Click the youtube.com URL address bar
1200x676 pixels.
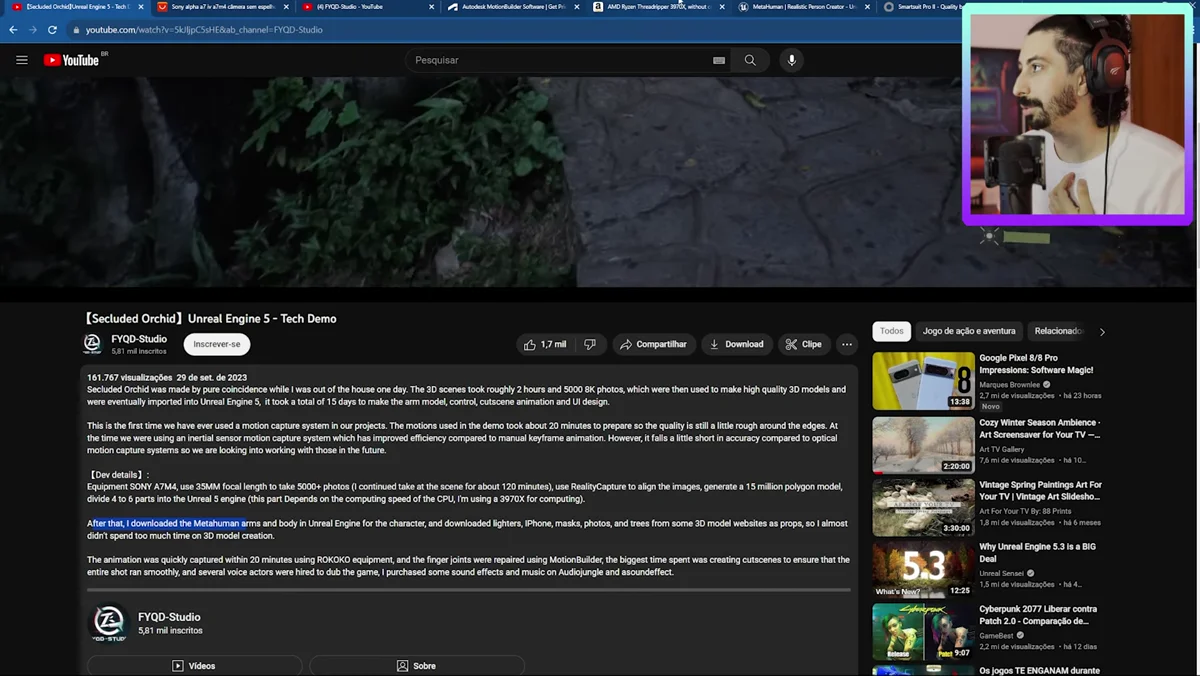coord(204,30)
